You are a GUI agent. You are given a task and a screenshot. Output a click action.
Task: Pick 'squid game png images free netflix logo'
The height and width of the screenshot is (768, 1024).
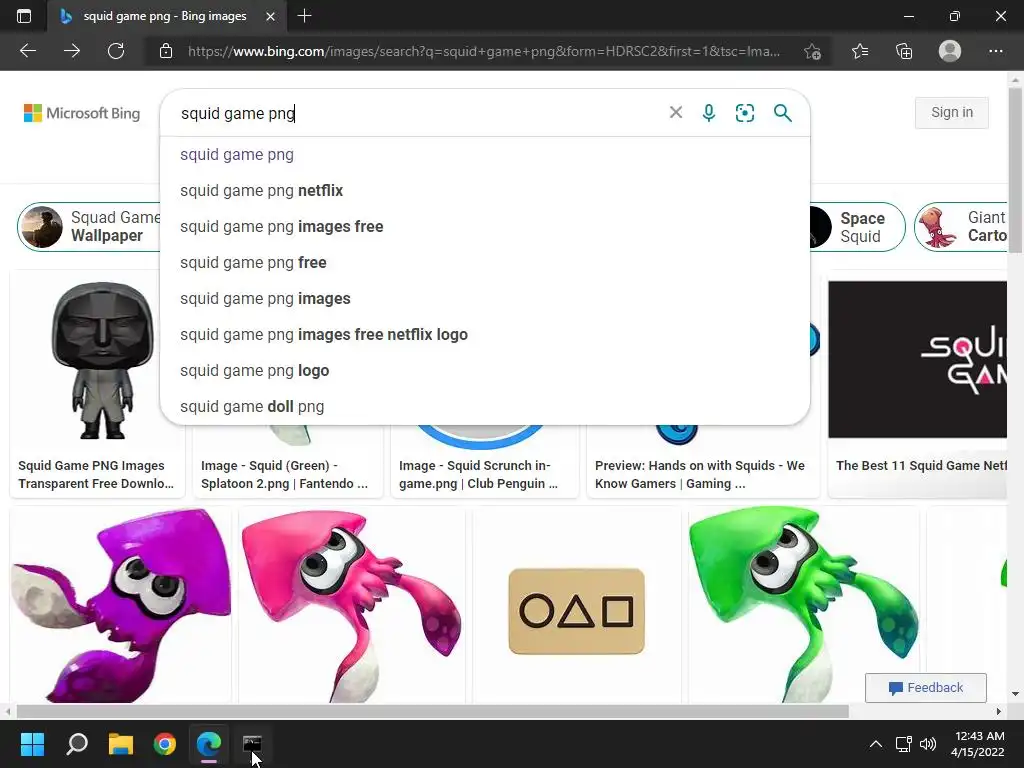[x=485, y=334]
